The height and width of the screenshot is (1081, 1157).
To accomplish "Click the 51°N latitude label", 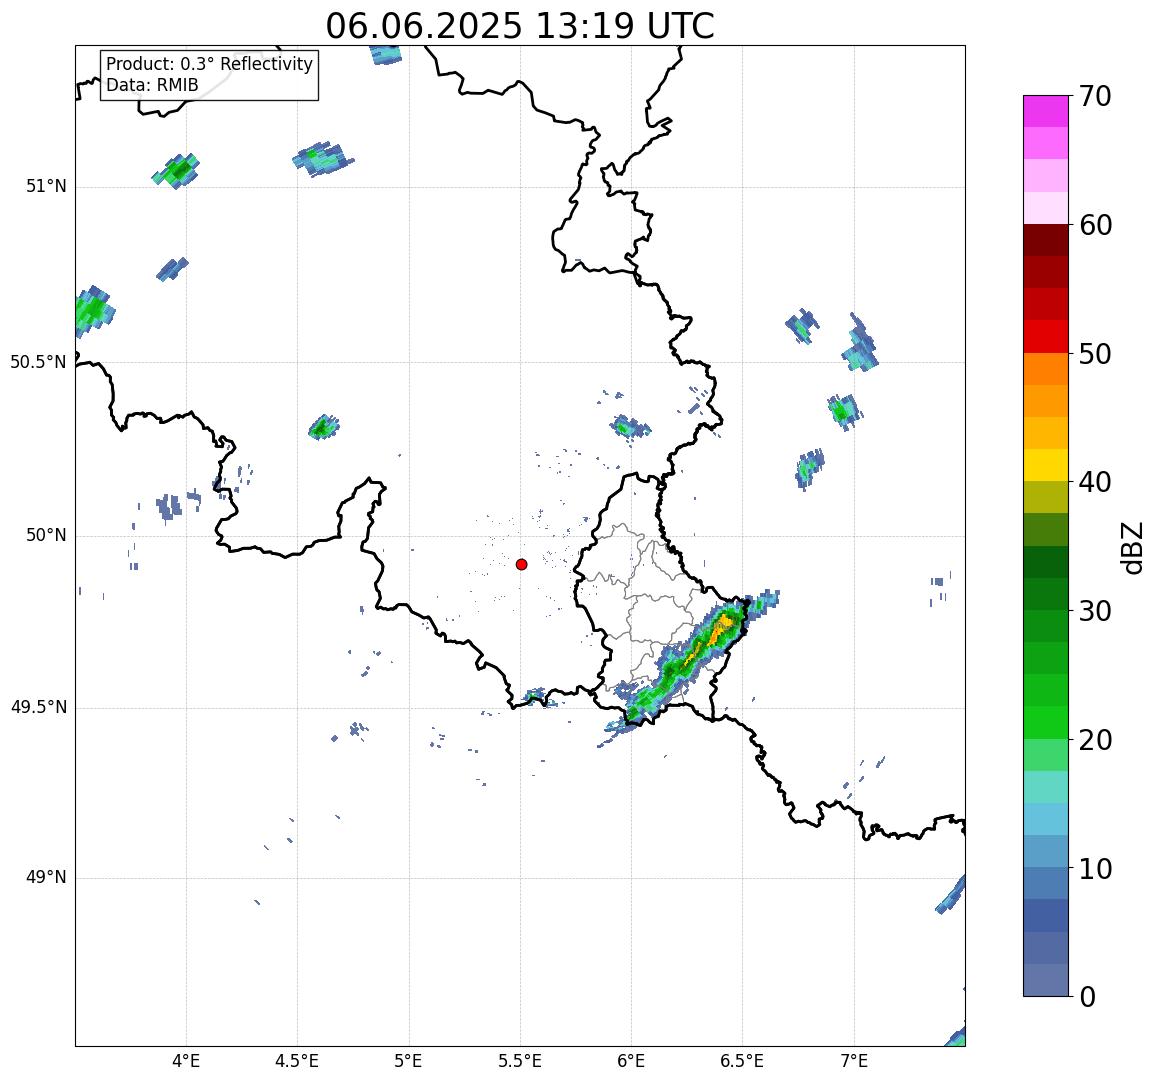I will pyautogui.click(x=46, y=187).
